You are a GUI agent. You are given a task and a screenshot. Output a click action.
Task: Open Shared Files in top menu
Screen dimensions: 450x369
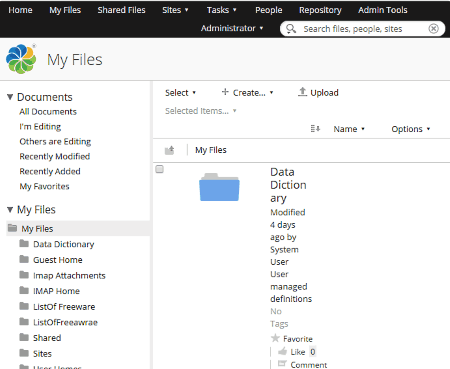coord(121,10)
